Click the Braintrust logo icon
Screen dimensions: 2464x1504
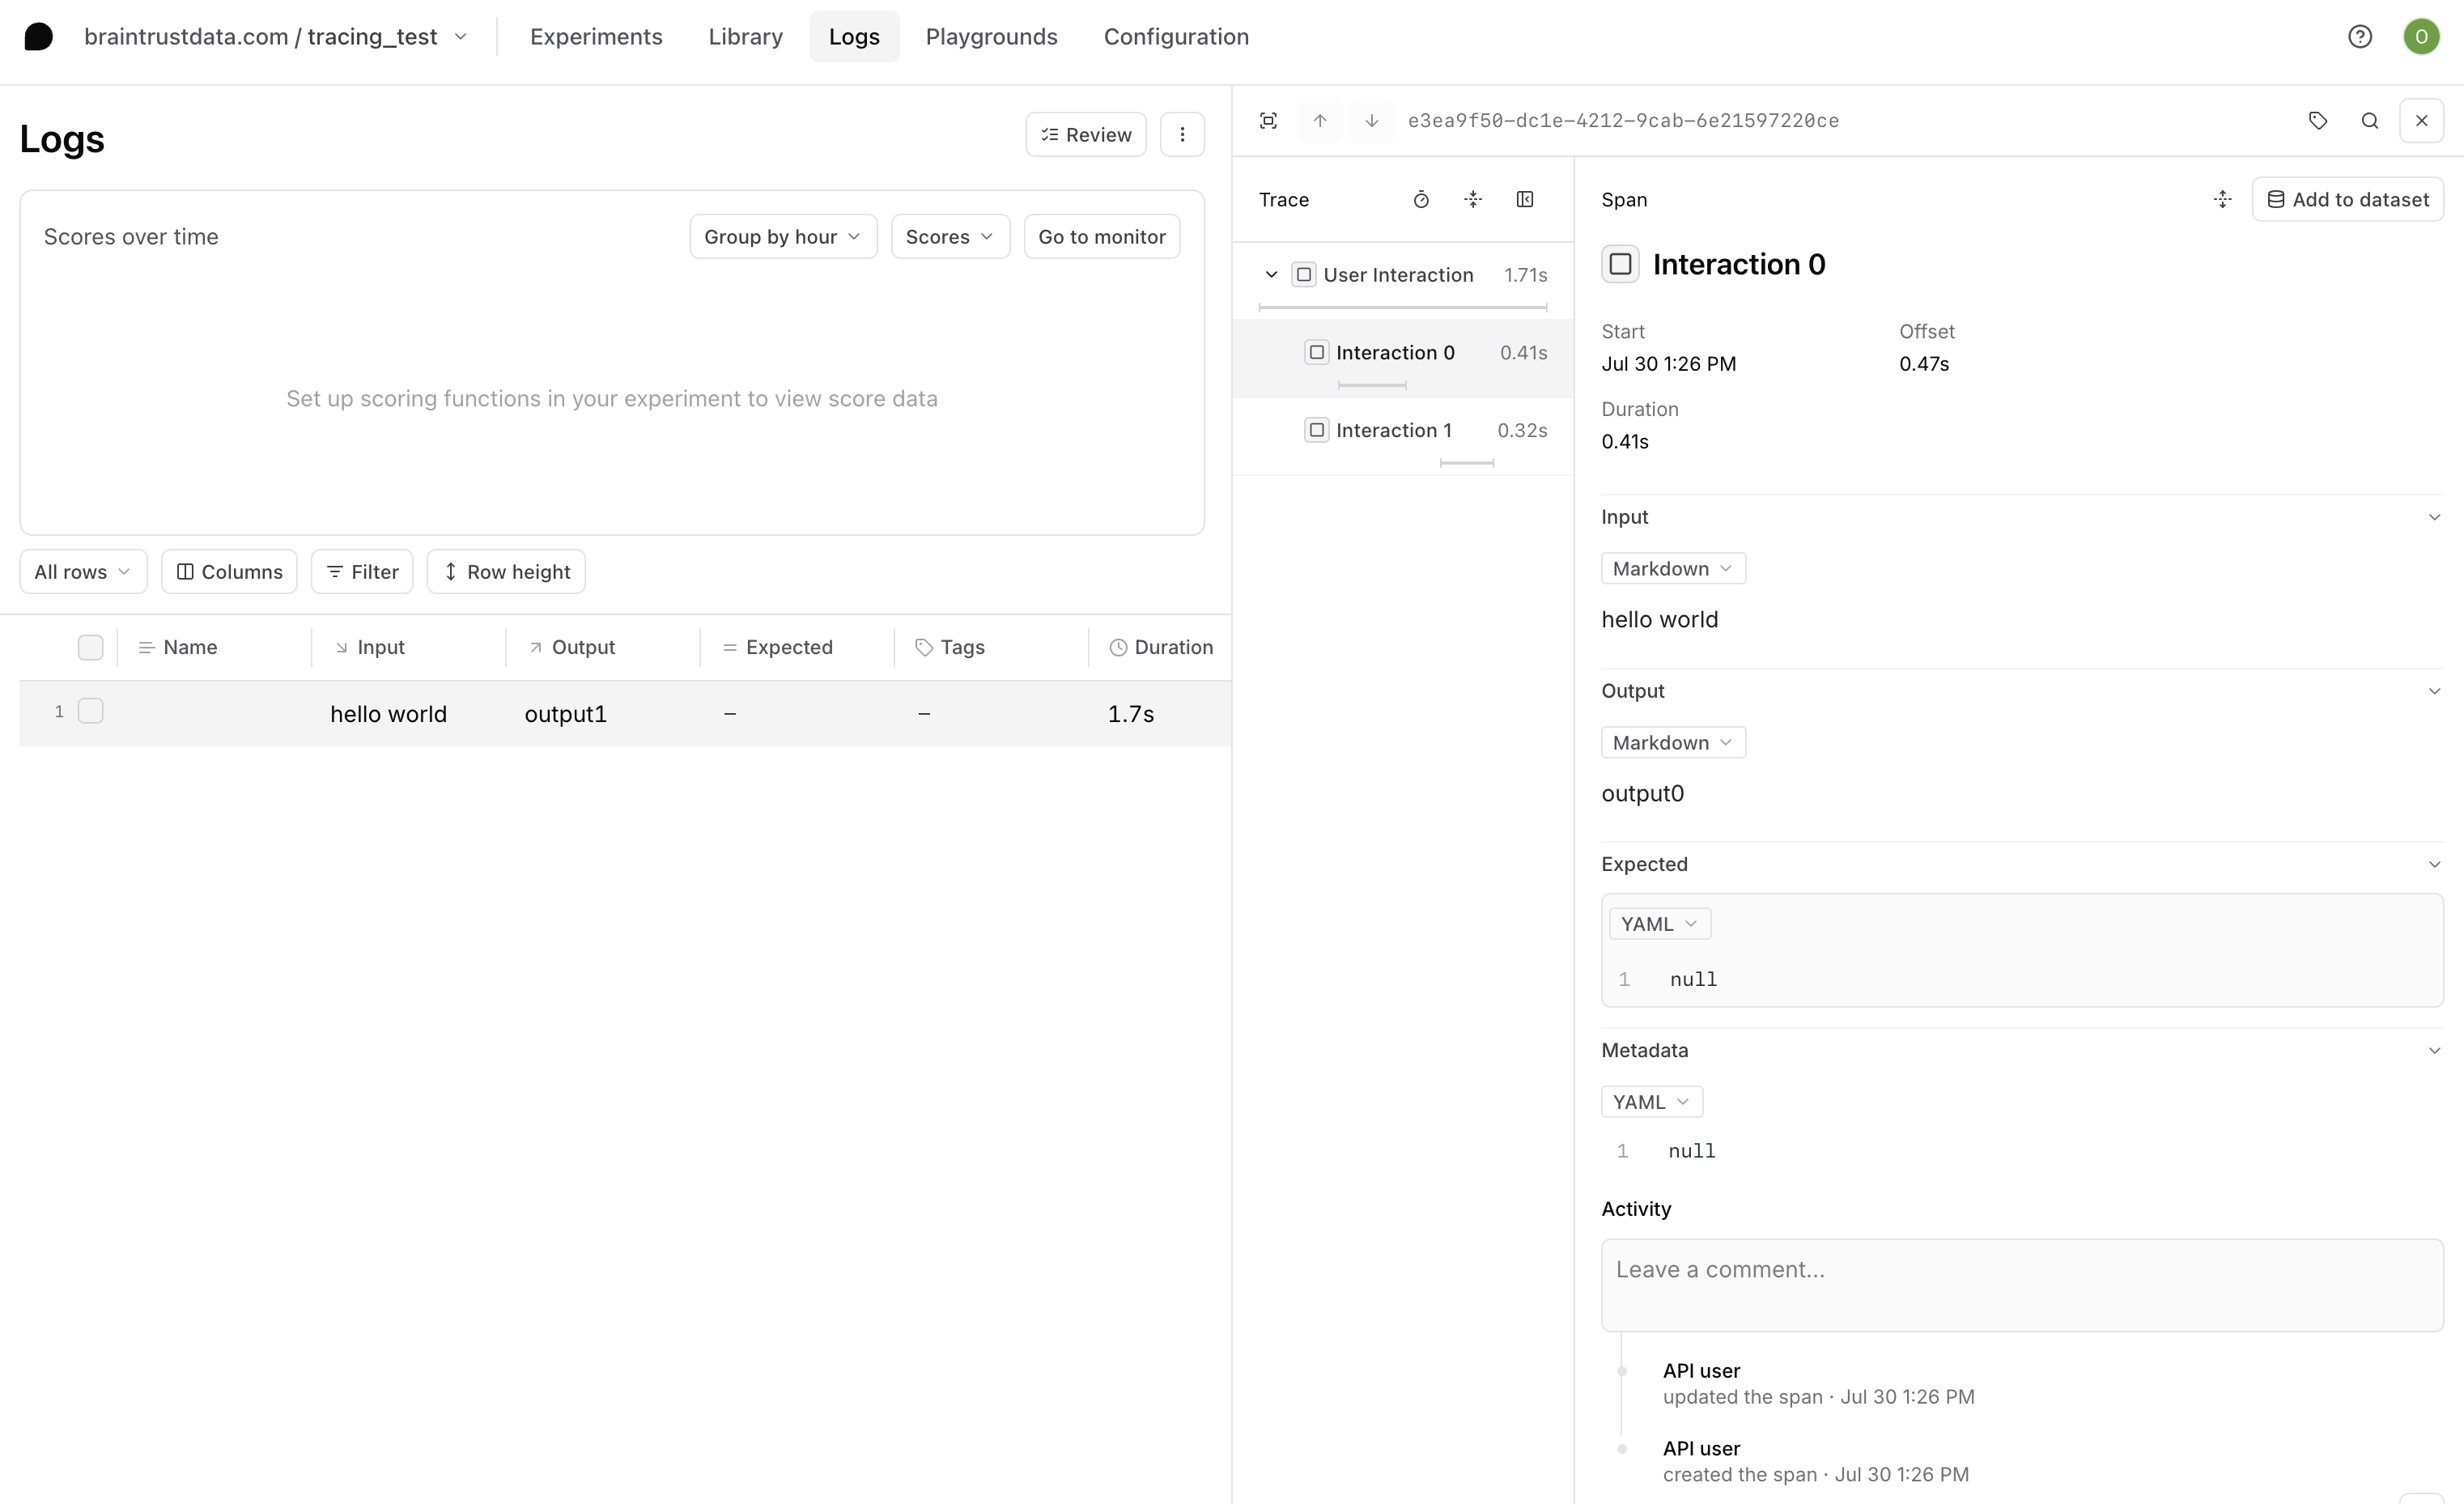pyautogui.click(x=38, y=37)
